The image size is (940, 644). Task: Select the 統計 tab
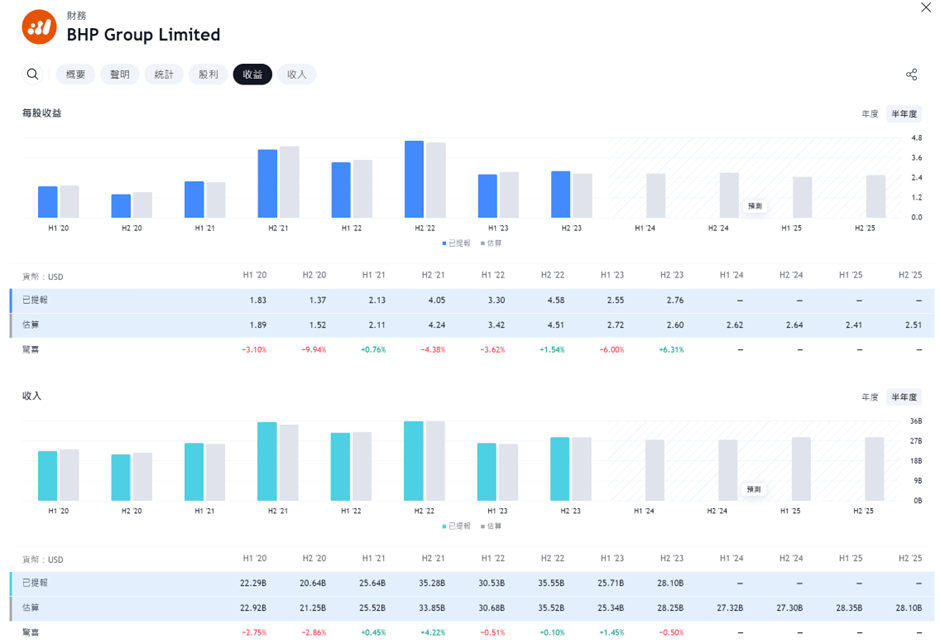[x=164, y=74]
